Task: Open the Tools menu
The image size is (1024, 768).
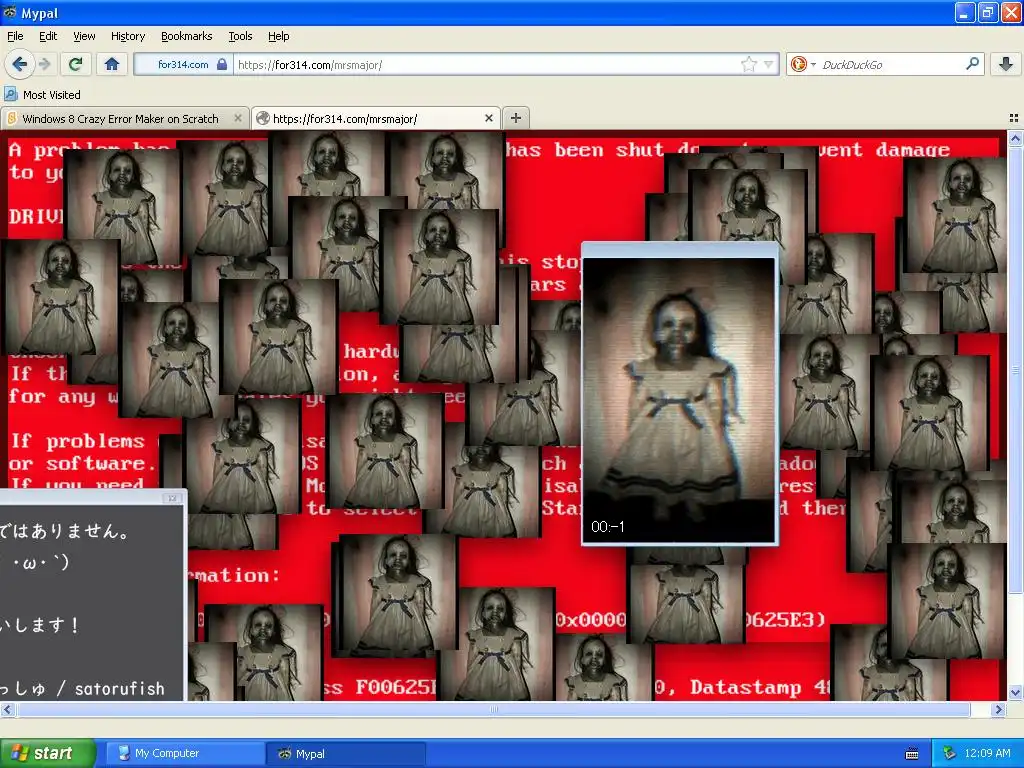Action: (240, 36)
